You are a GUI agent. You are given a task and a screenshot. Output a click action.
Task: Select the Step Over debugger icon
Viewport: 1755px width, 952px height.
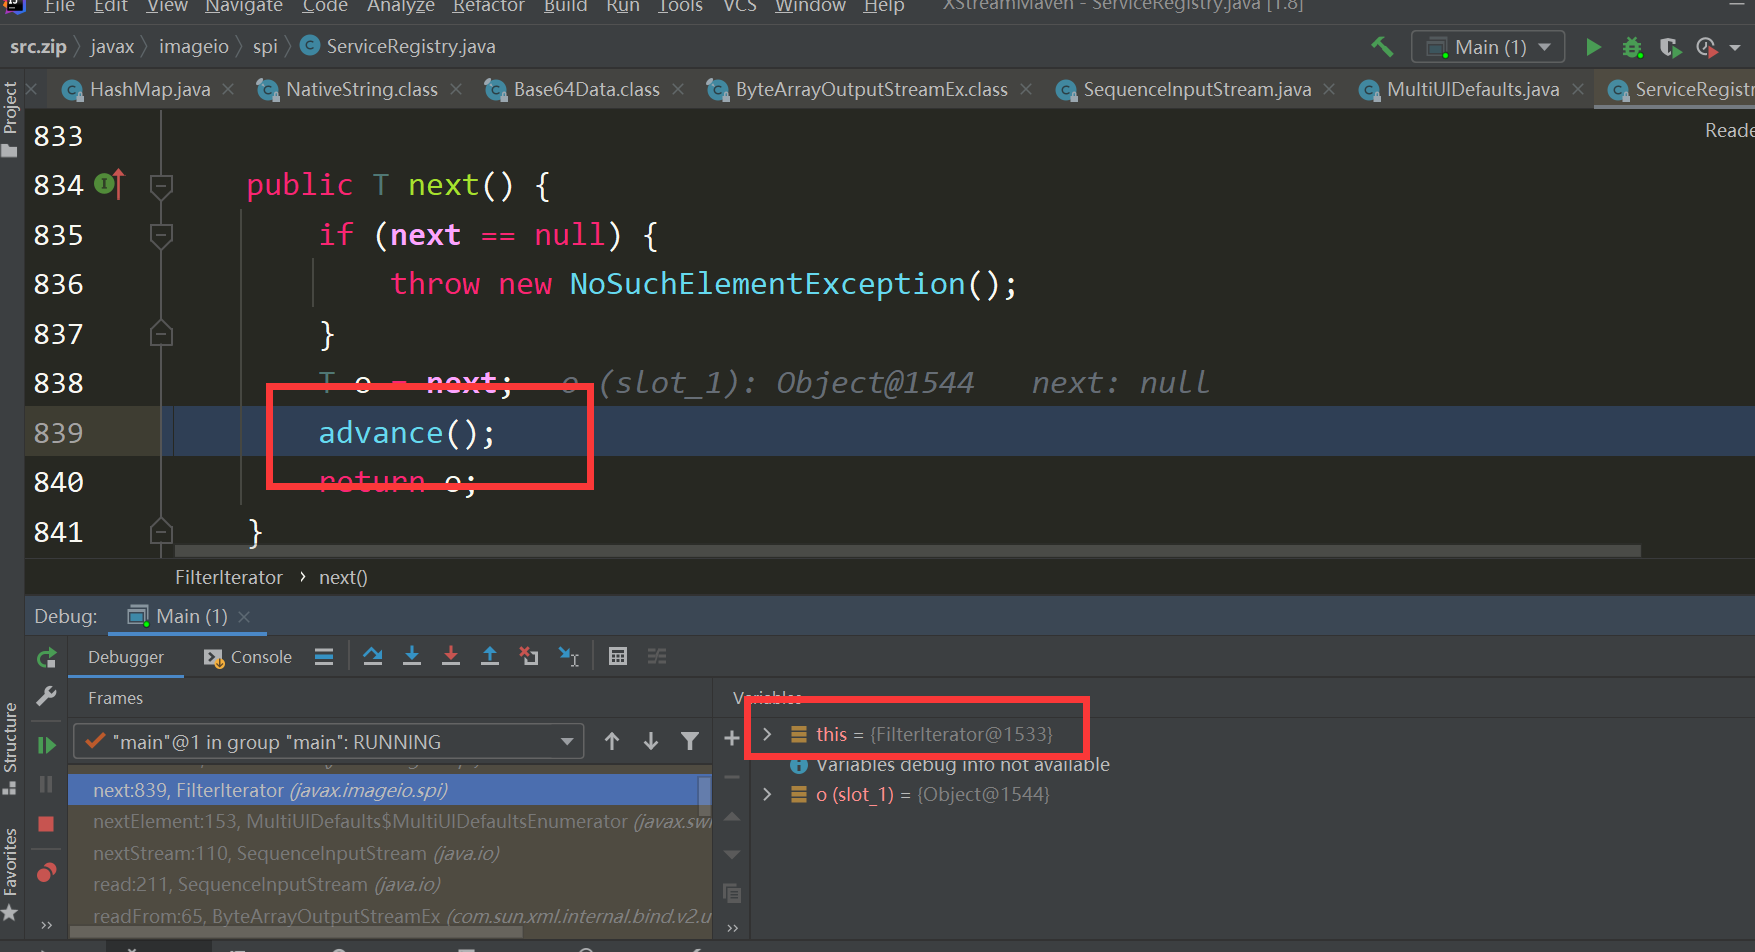(372, 655)
